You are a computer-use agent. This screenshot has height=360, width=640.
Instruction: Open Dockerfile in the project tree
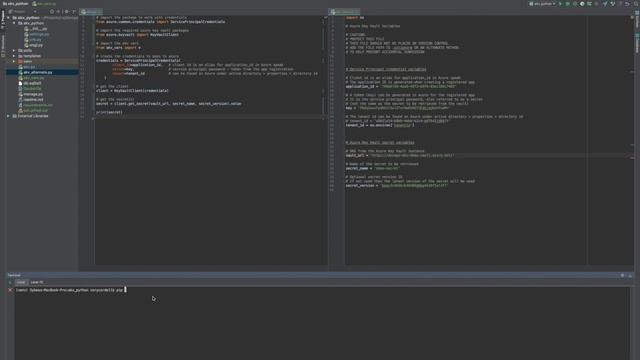[x=29, y=89]
